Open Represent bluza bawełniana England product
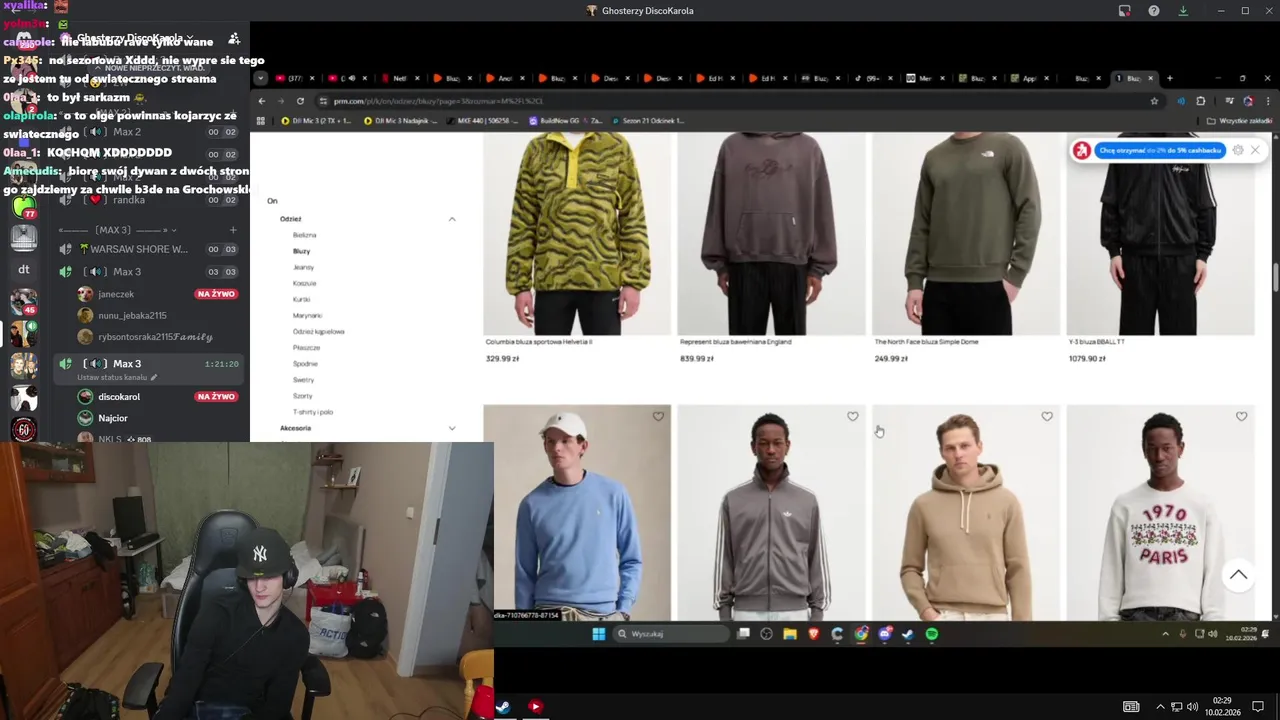This screenshot has height=720, width=1280. (x=735, y=342)
